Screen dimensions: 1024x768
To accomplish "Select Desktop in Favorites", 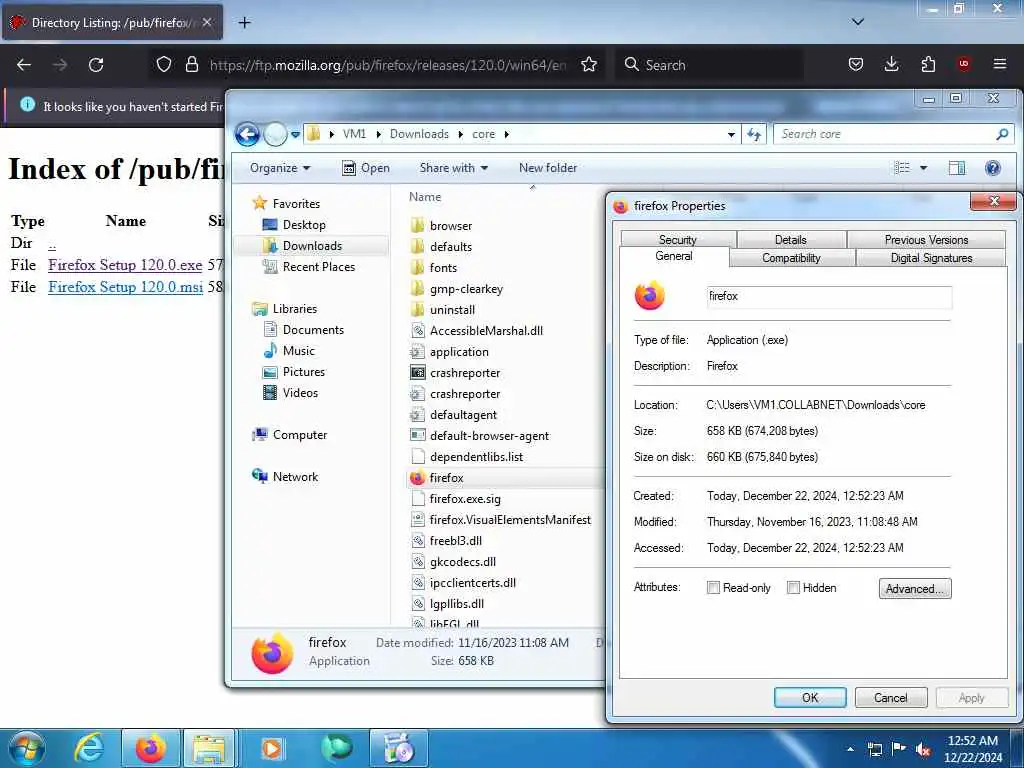I will point(304,225).
